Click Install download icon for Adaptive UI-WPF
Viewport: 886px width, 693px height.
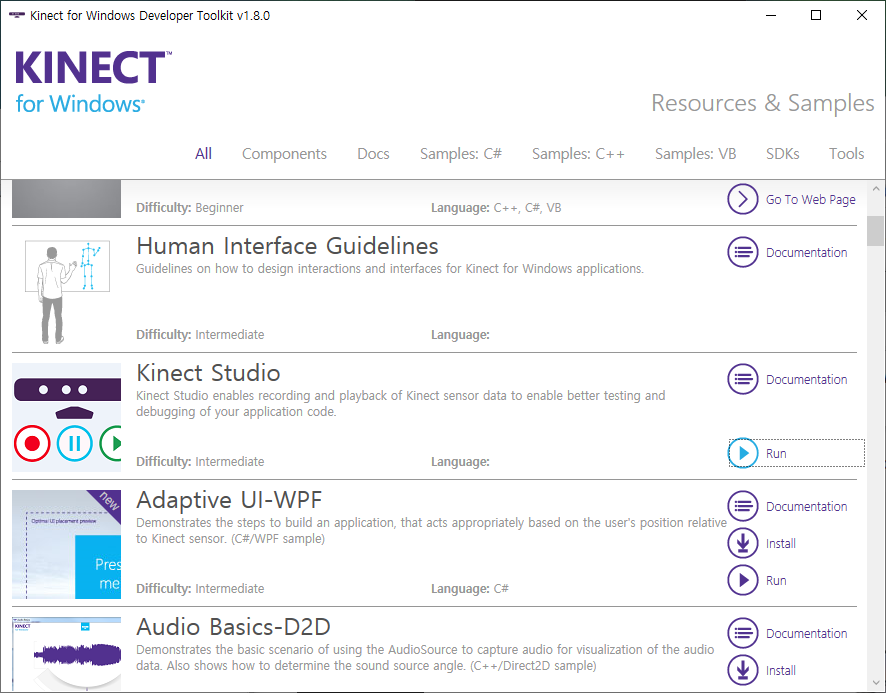742,543
